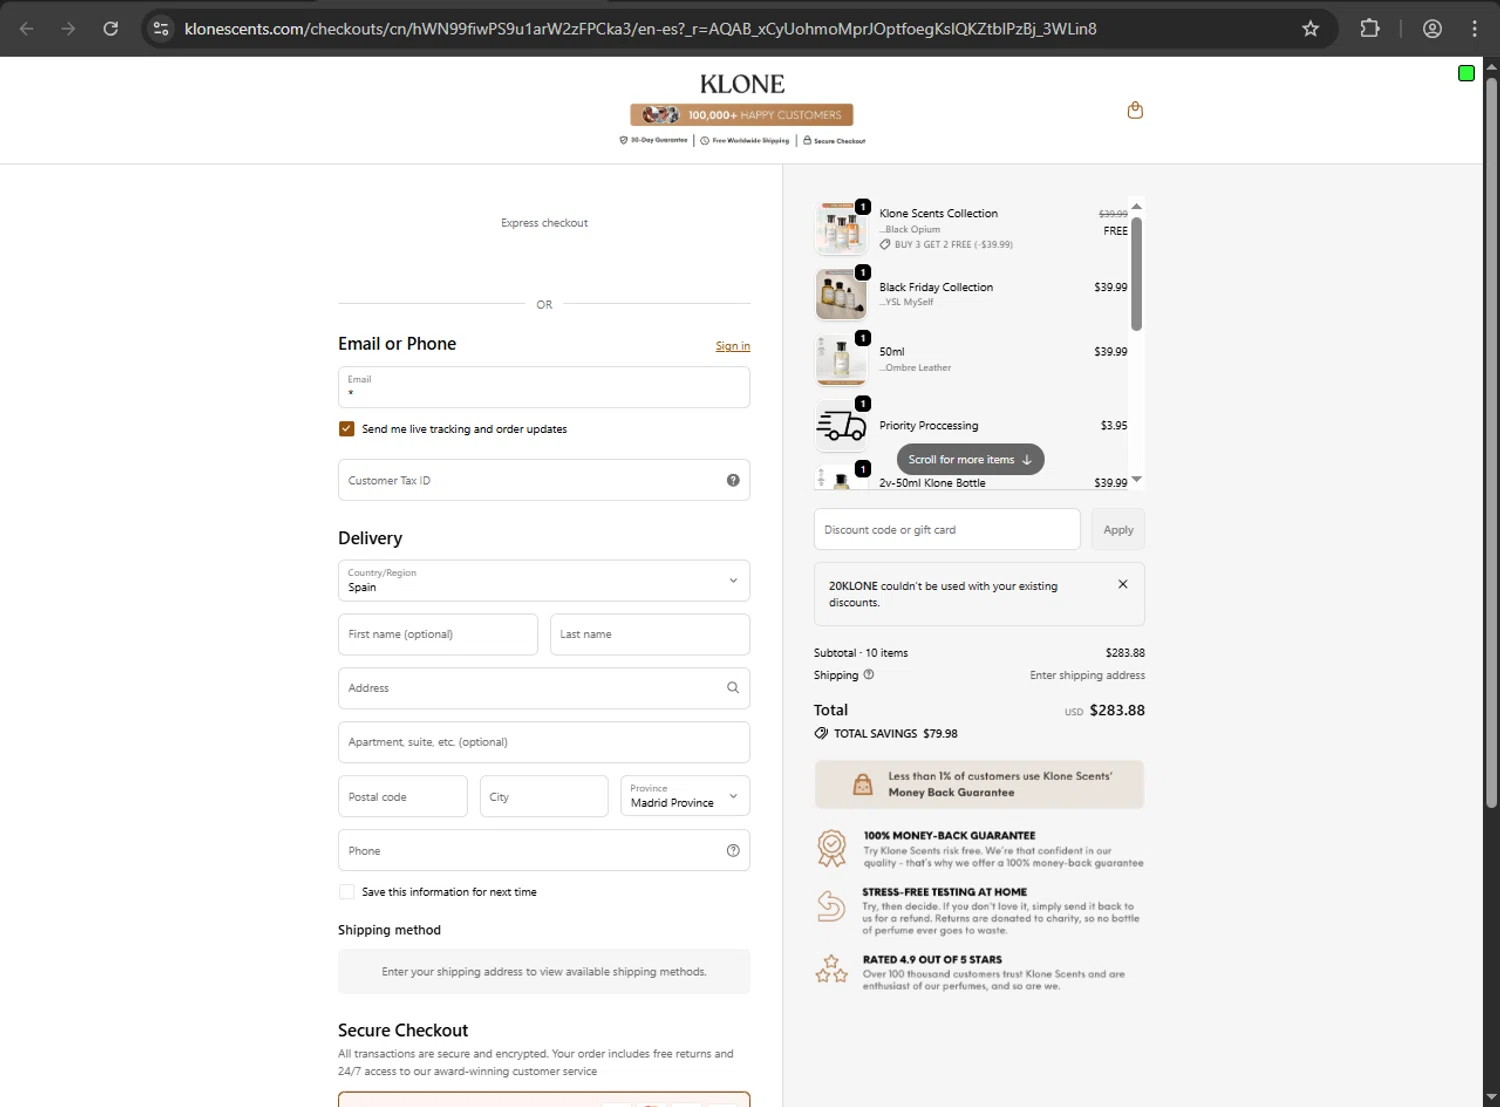This screenshot has height=1107, width=1500.
Task: Focus the Customer Tax ID field
Action: [x=544, y=480]
